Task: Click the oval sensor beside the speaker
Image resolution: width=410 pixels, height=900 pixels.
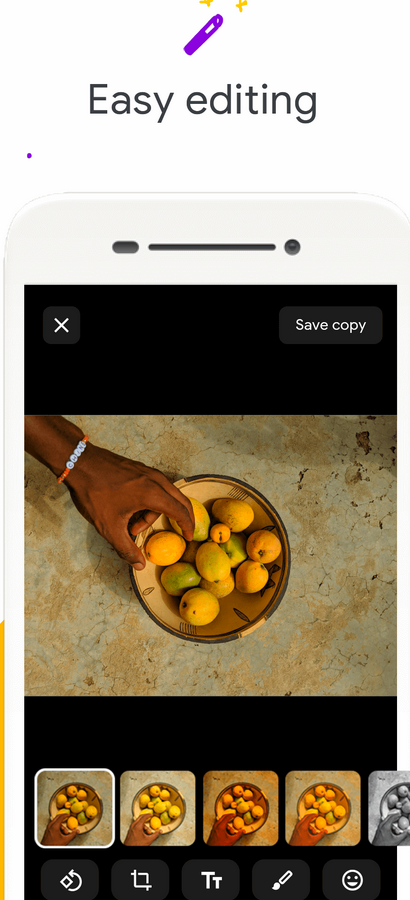Action: point(125,247)
